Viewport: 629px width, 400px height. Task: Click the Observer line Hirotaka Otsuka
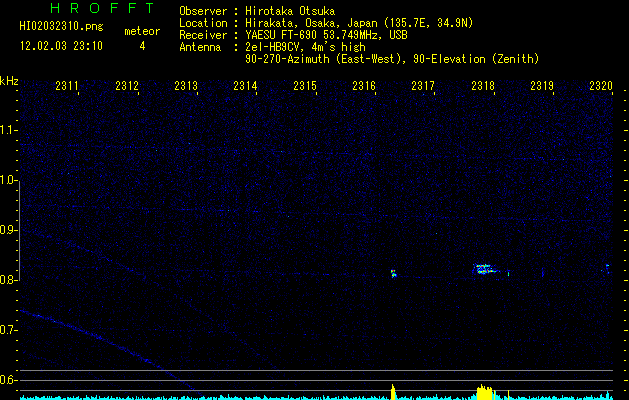coord(257,11)
